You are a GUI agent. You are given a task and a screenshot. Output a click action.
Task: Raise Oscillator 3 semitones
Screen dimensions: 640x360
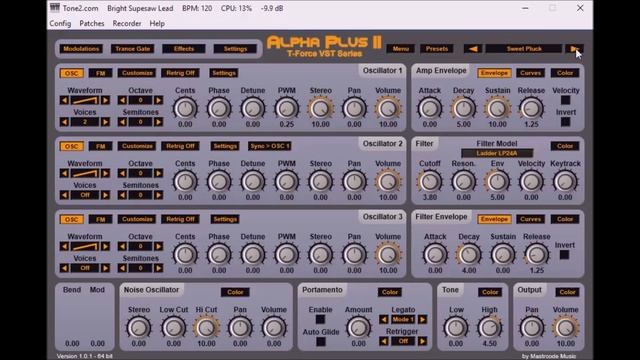pyautogui.click(x=158, y=268)
